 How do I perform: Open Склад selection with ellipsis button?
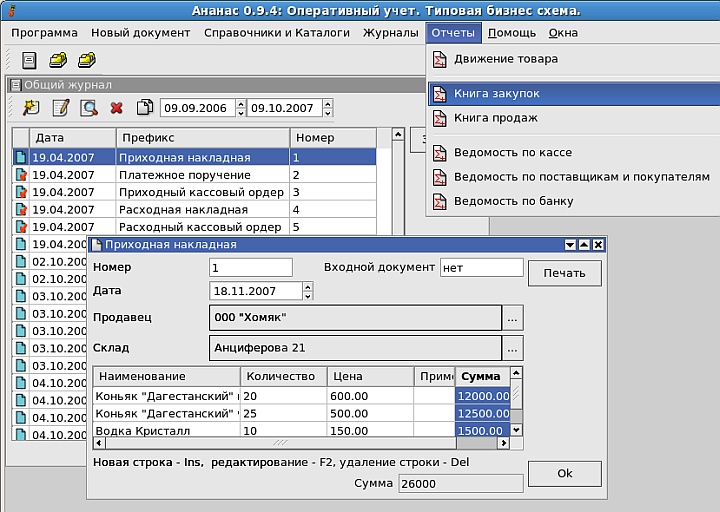[x=512, y=349]
